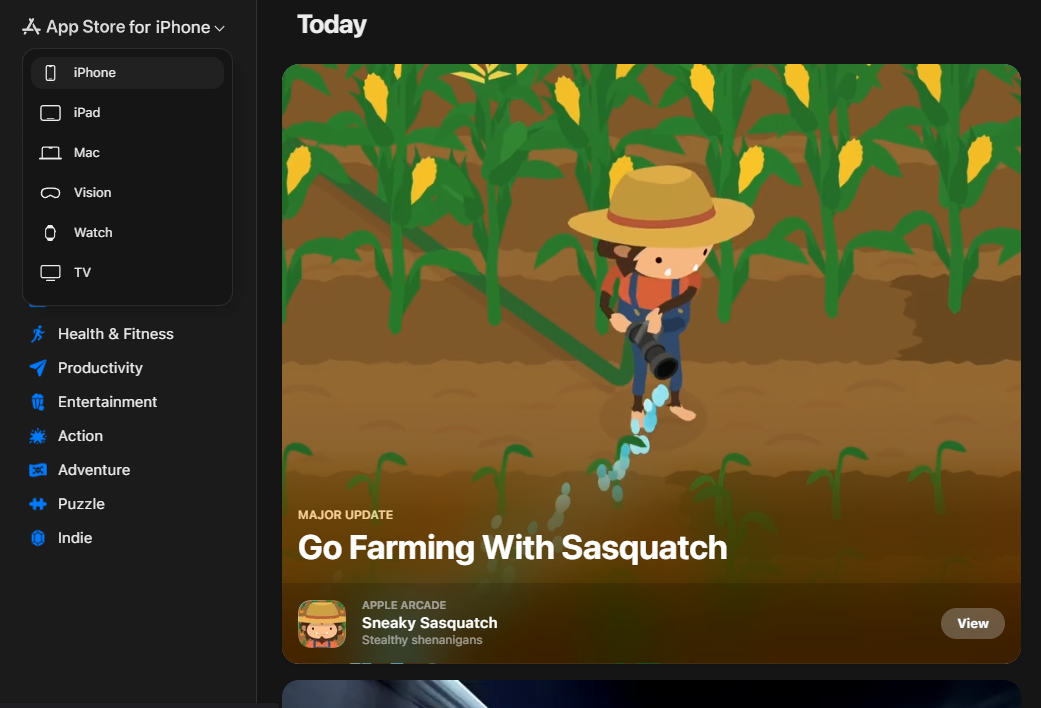This screenshot has height=708, width=1041.
Task: Open the Health & Fitness category
Action: [115, 334]
